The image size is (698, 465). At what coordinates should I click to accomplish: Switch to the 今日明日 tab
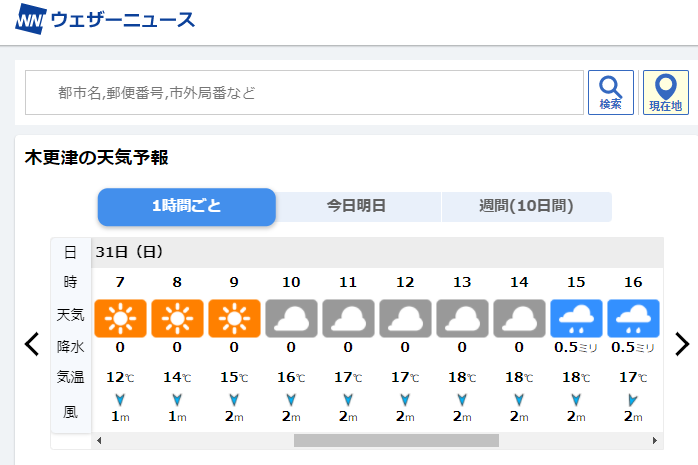(356, 206)
